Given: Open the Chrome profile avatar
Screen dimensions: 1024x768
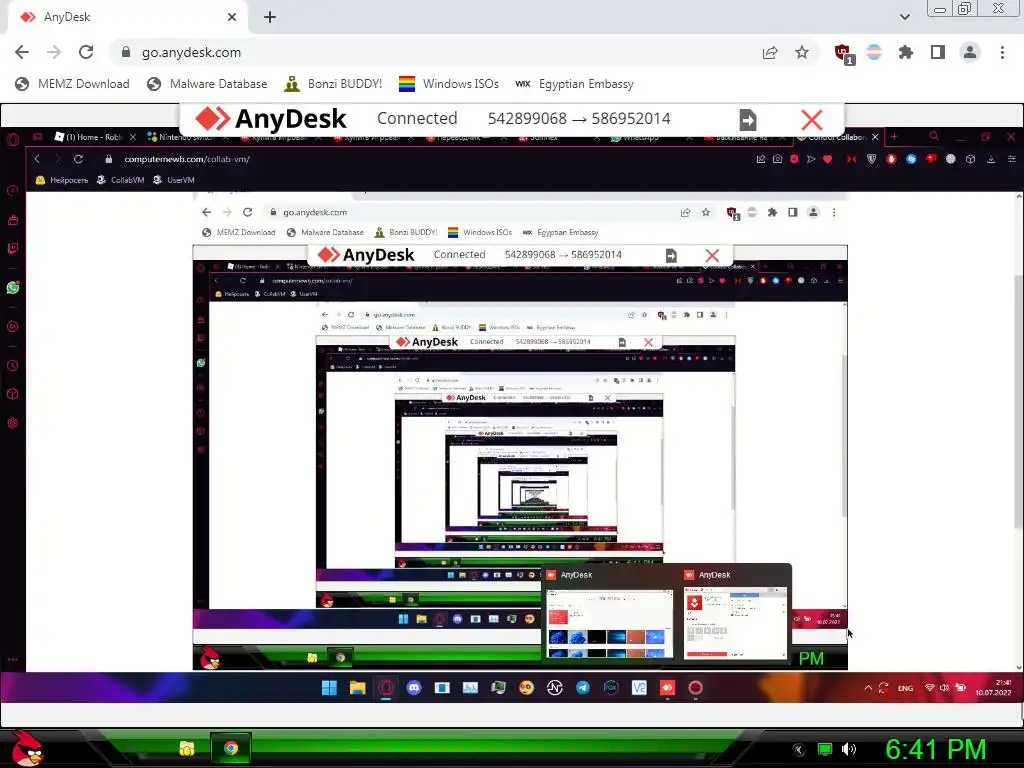Looking at the screenshot, I should tap(970, 52).
